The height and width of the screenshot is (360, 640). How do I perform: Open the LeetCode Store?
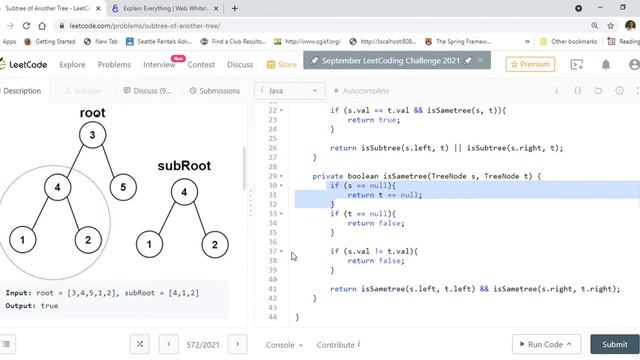pyautogui.click(x=282, y=64)
